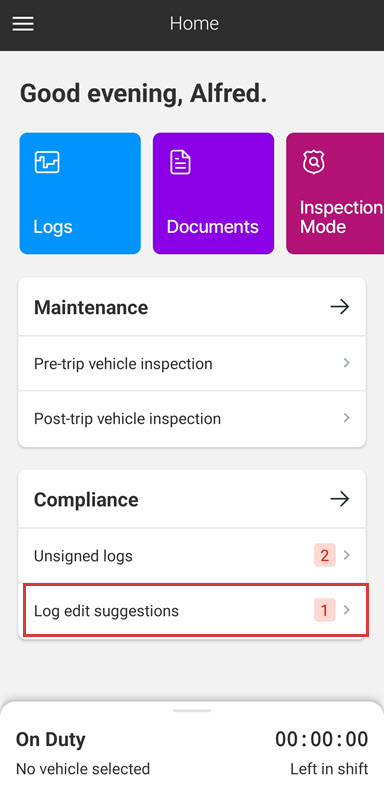Click the Maintenance arrow icon
The width and height of the screenshot is (385, 791).
tap(340, 307)
